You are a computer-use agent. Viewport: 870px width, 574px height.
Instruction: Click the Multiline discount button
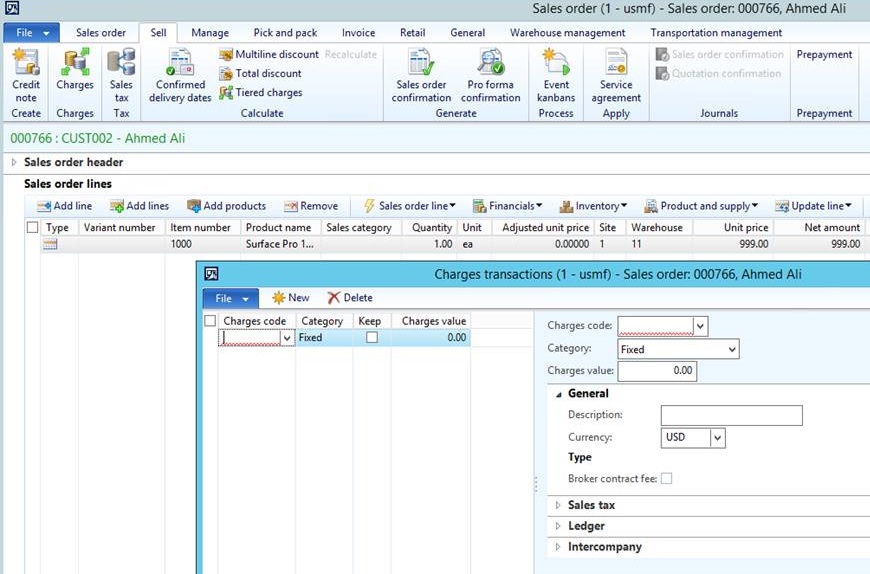point(269,54)
